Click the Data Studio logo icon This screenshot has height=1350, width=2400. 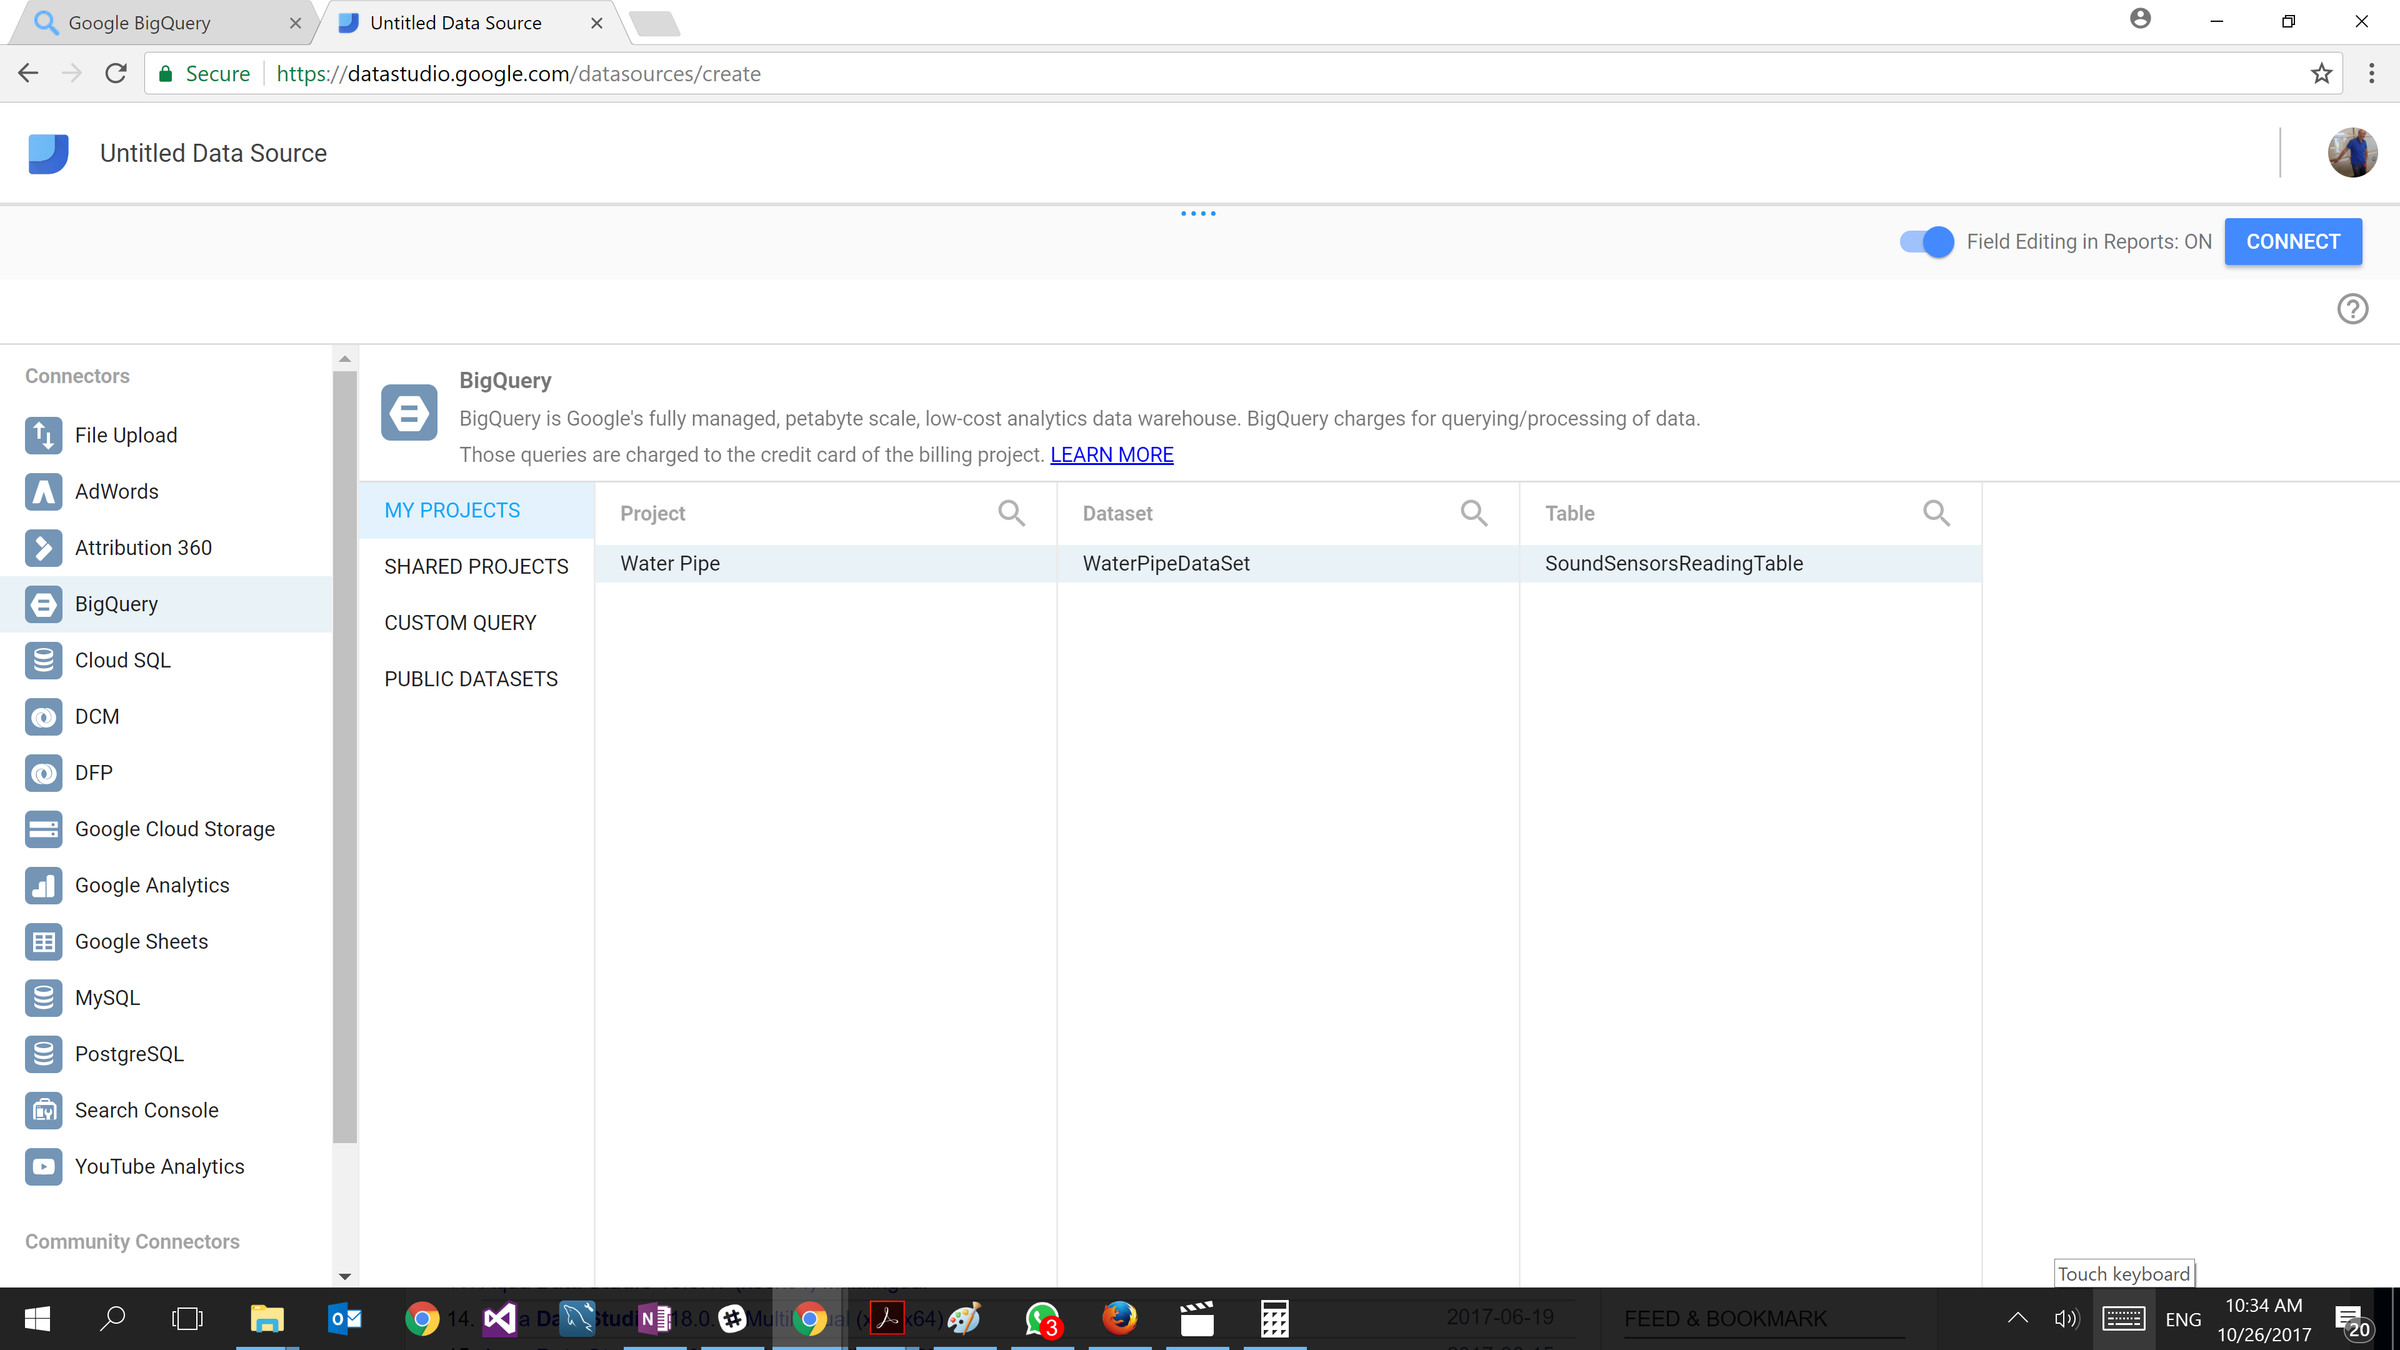click(x=48, y=153)
